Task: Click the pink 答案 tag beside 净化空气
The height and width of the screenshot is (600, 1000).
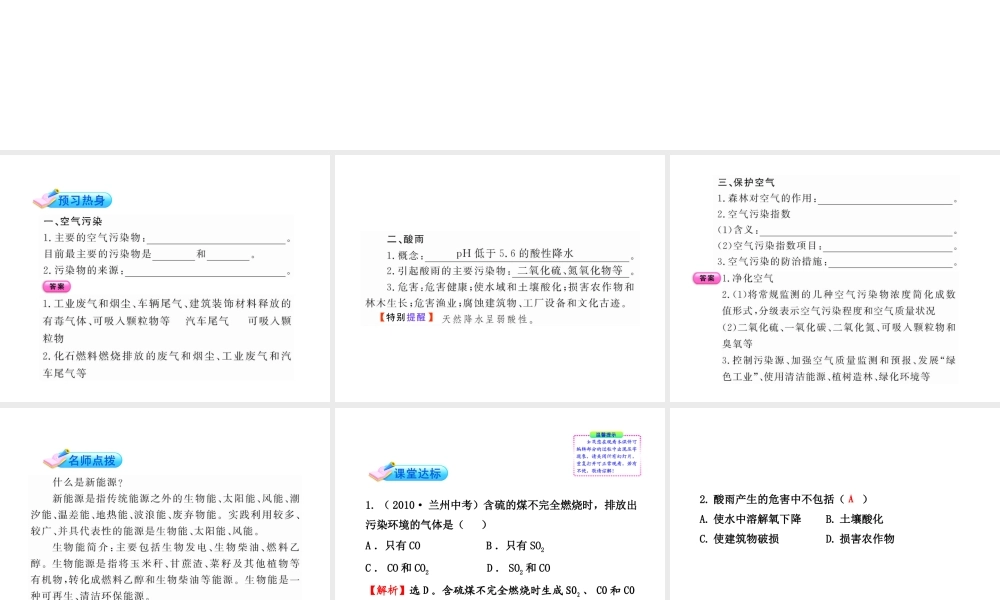Action: click(x=707, y=278)
